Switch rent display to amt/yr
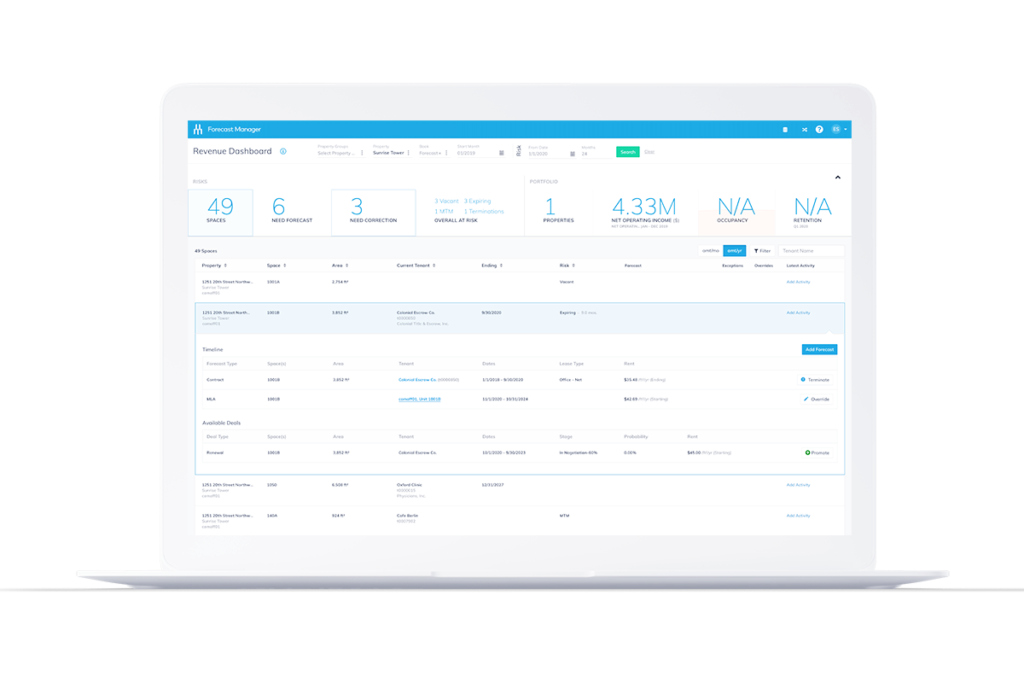The width and height of the screenshot is (1024, 683). 734,251
